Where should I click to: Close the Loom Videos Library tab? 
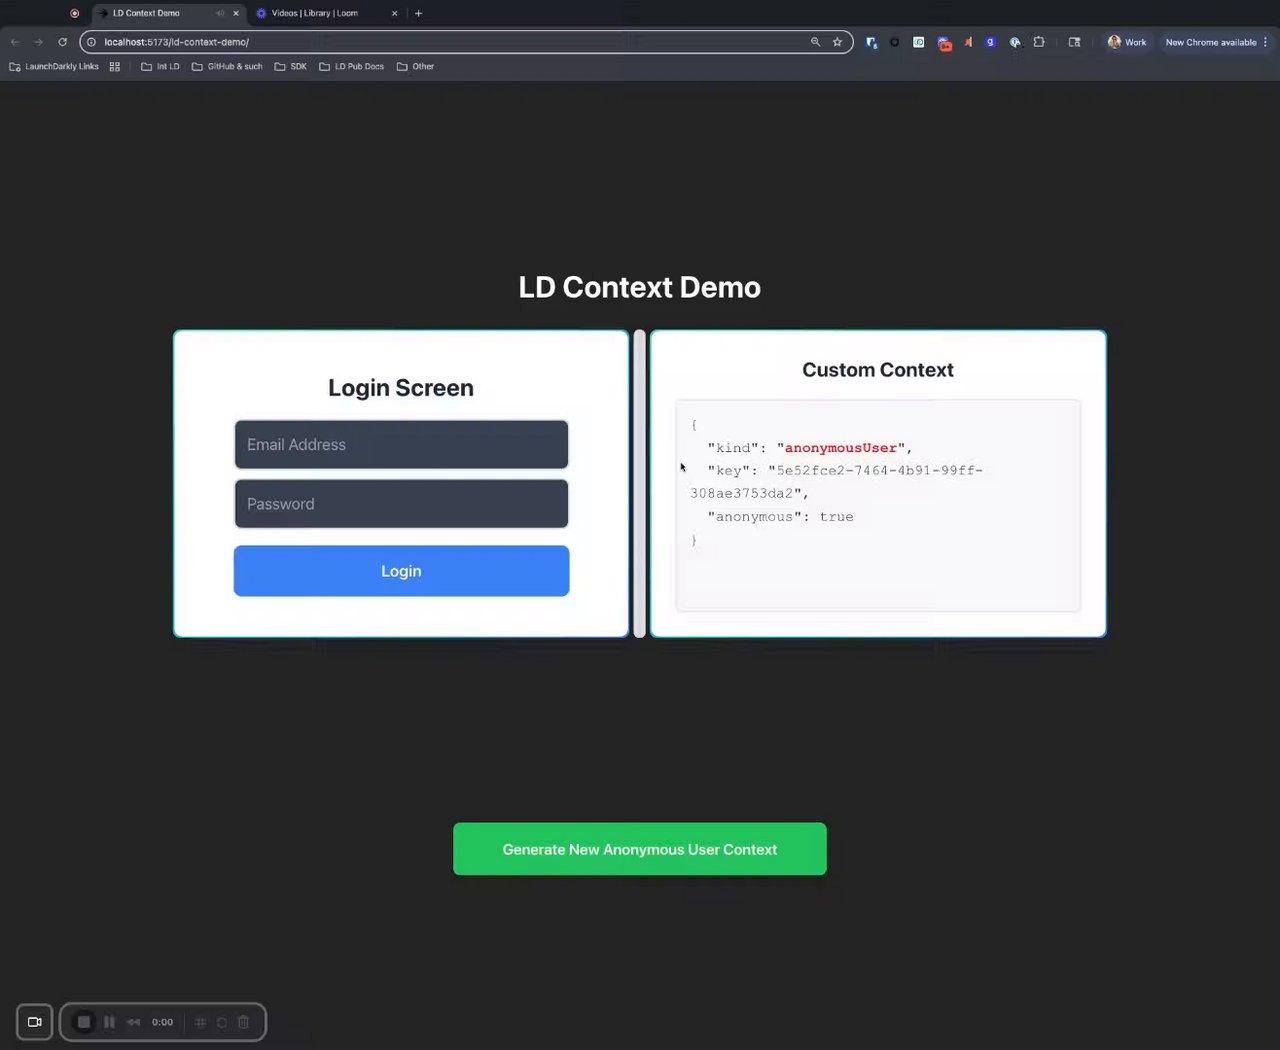[x=394, y=14]
